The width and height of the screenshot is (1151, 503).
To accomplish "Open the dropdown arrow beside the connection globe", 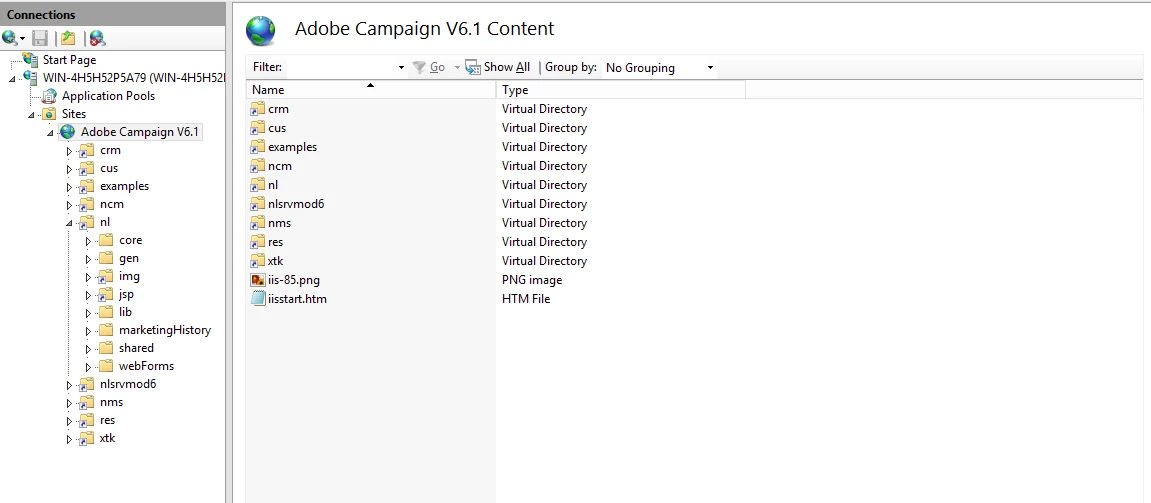I will pos(23,38).
